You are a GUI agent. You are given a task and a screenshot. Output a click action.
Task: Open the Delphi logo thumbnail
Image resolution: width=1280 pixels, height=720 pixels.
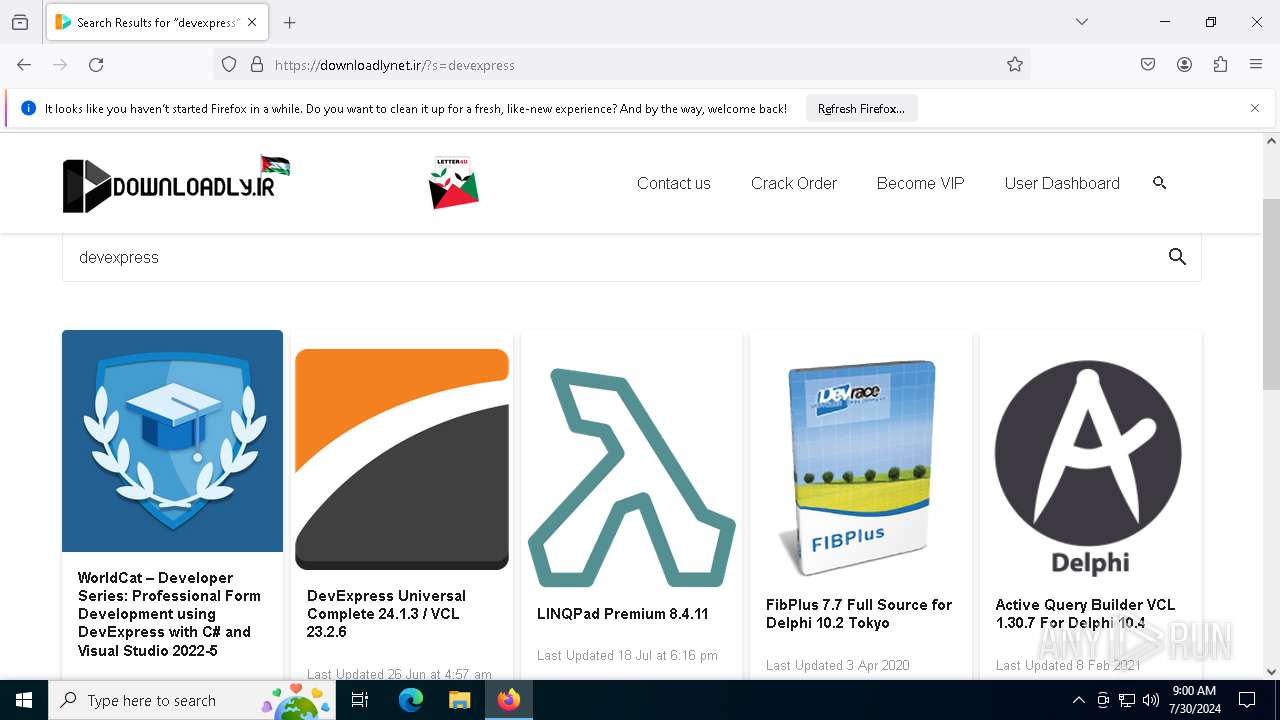coord(1088,468)
